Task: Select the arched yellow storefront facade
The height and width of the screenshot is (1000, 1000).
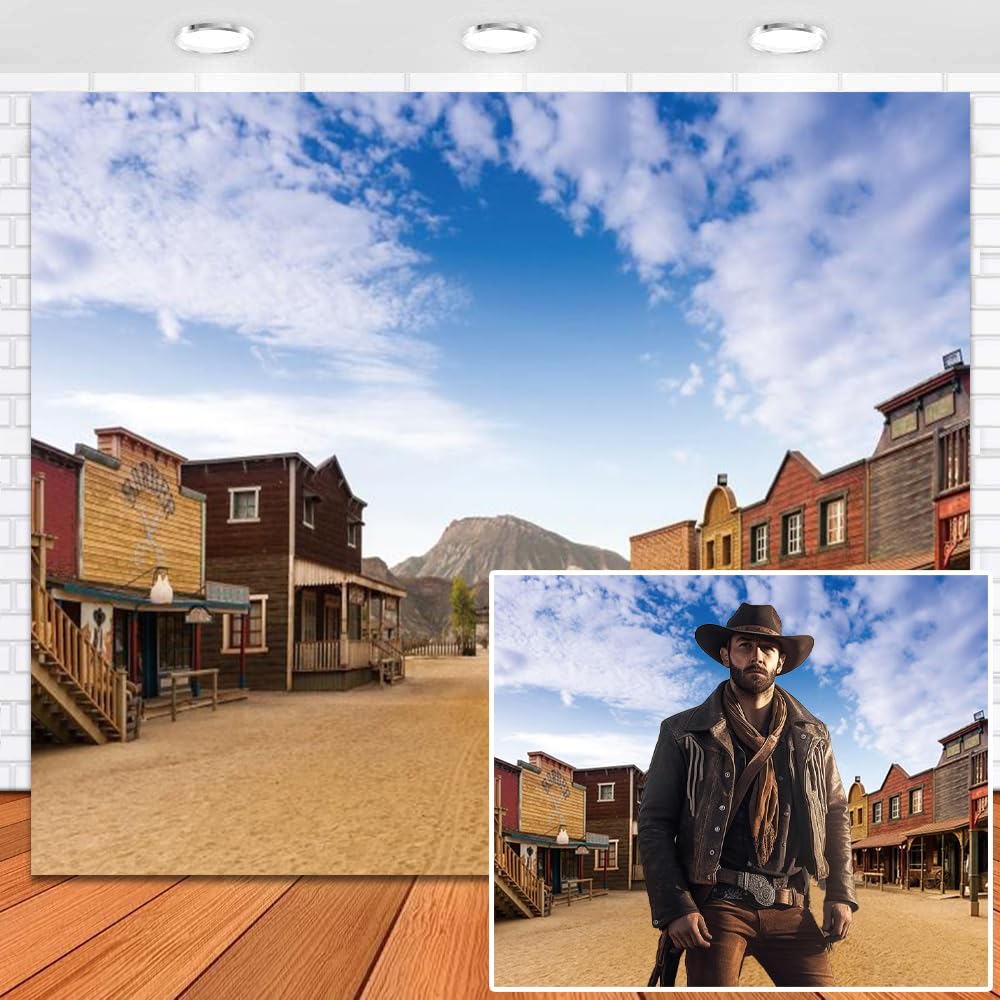Action: 720,513
